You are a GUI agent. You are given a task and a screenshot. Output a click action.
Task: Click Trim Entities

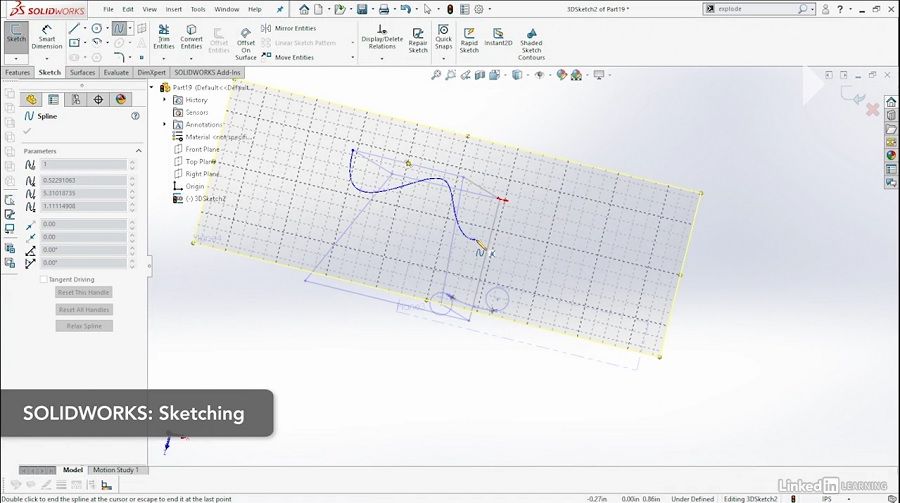[x=164, y=37]
